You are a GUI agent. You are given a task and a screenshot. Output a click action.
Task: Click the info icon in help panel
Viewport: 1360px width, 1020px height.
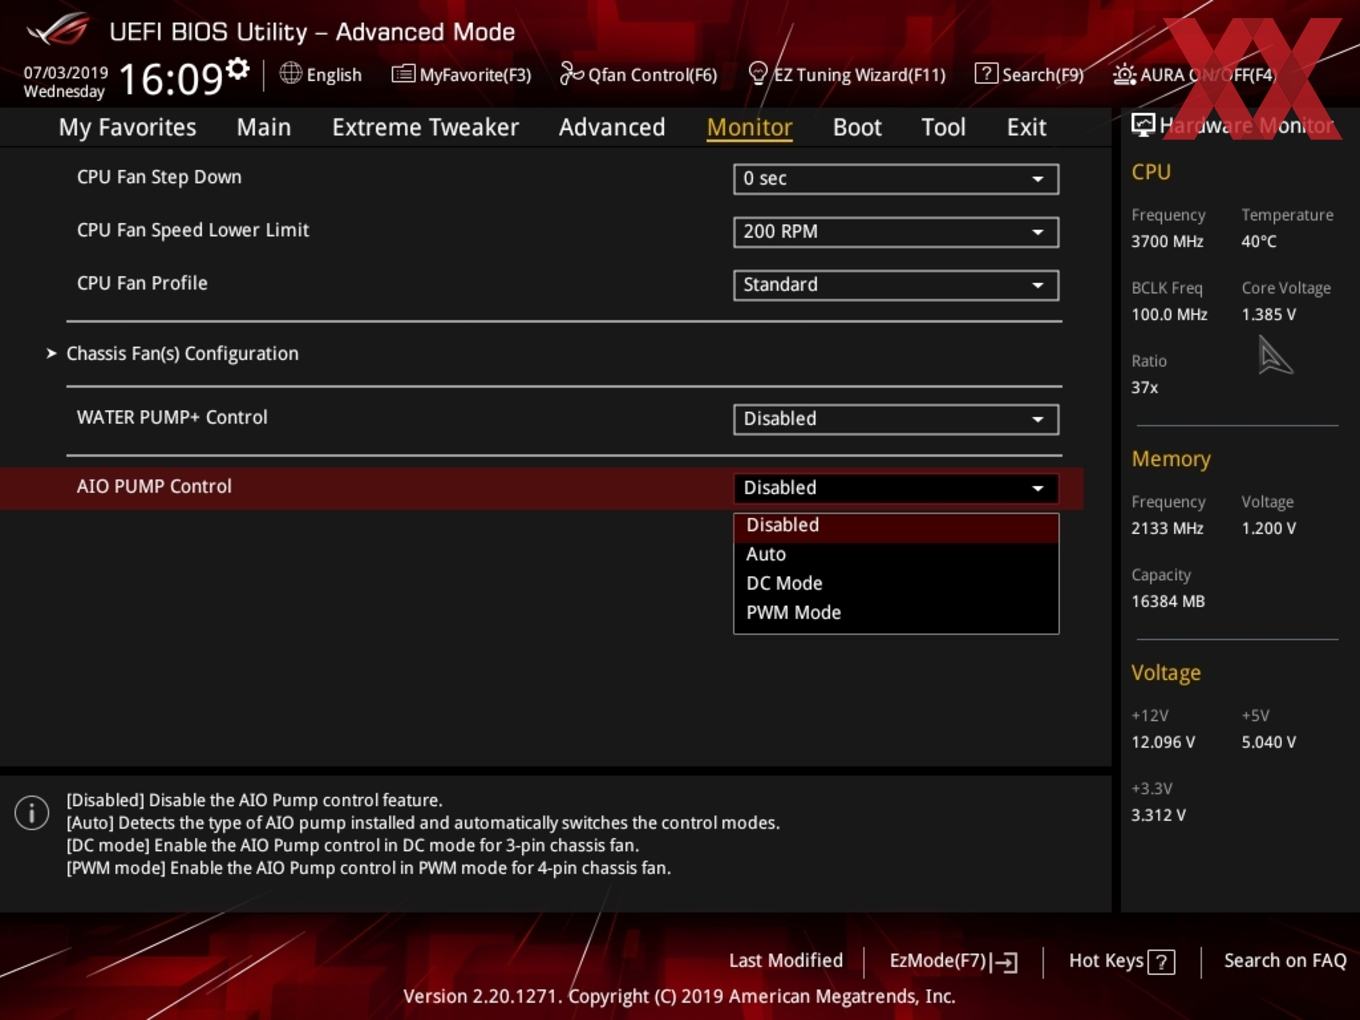(32, 812)
